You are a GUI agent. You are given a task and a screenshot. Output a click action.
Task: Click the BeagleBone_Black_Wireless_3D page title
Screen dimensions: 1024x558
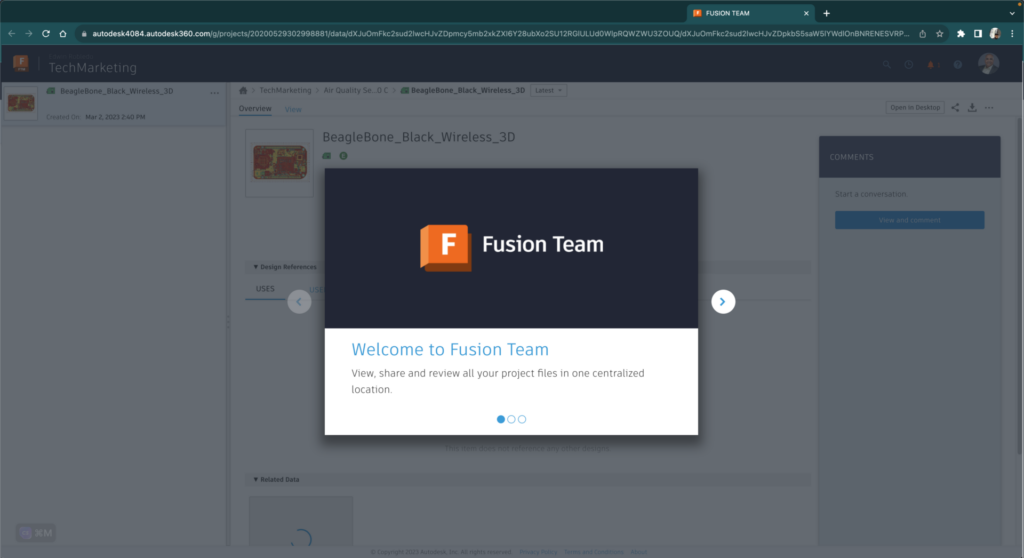pos(419,137)
